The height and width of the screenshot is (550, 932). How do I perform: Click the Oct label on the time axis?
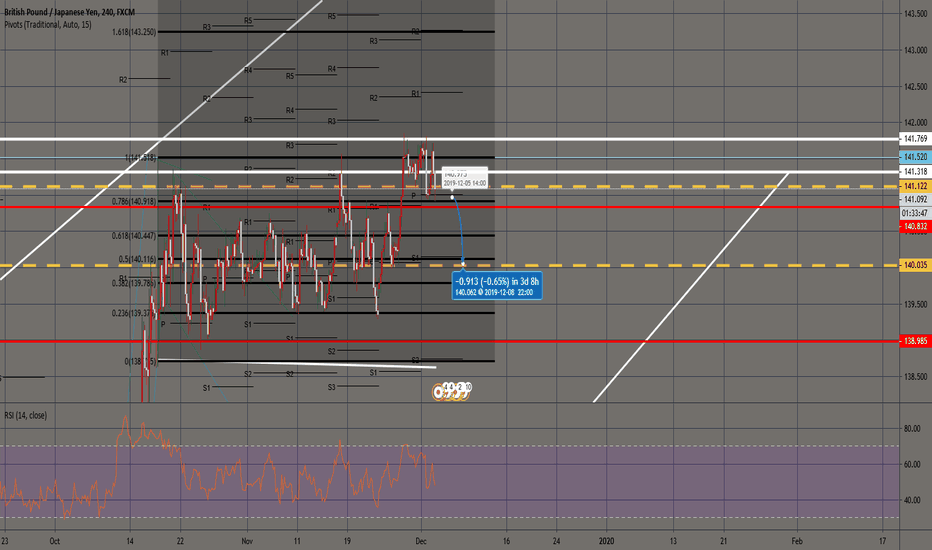(x=55, y=541)
